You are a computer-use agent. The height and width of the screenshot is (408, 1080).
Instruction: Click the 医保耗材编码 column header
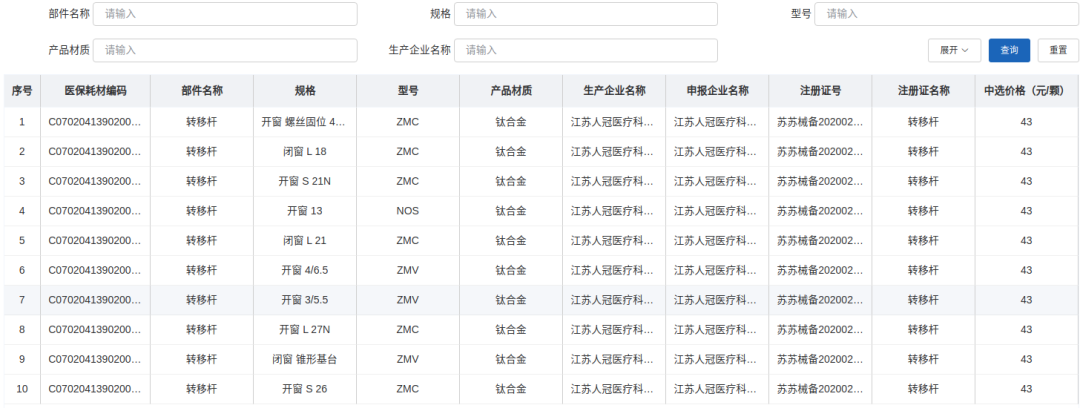(x=96, y=91)
